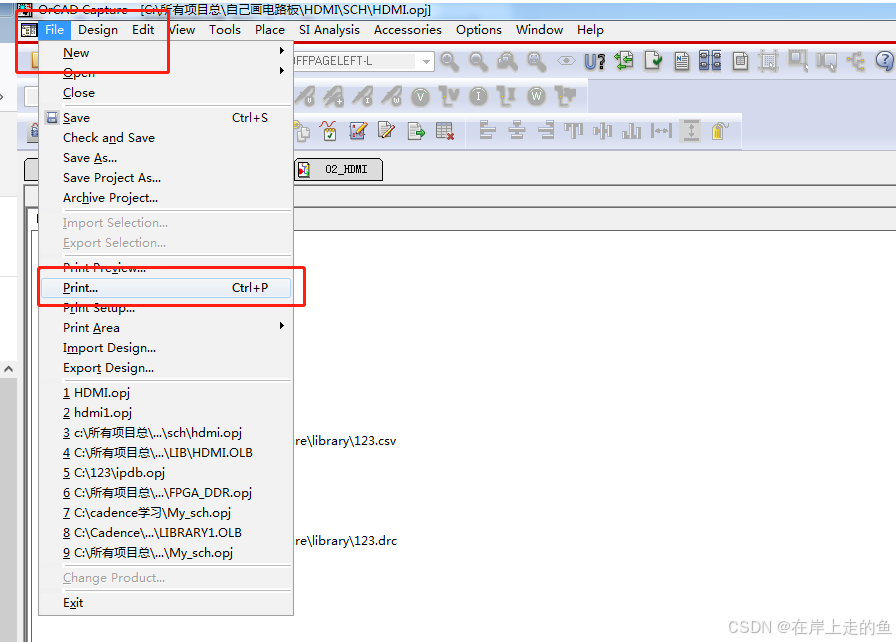The width and height of the screenshot is (896, 642).
Task: Click the document with pencil icon
Action: point(387,131)
